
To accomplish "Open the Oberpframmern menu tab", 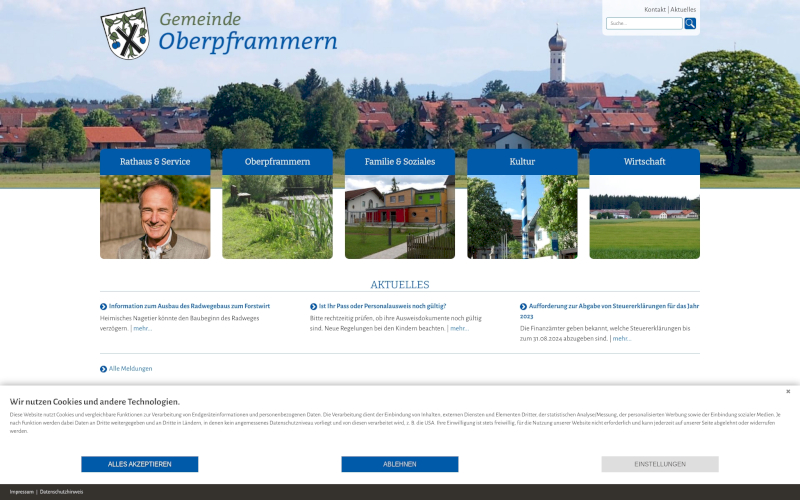I will tap(277, 162).
